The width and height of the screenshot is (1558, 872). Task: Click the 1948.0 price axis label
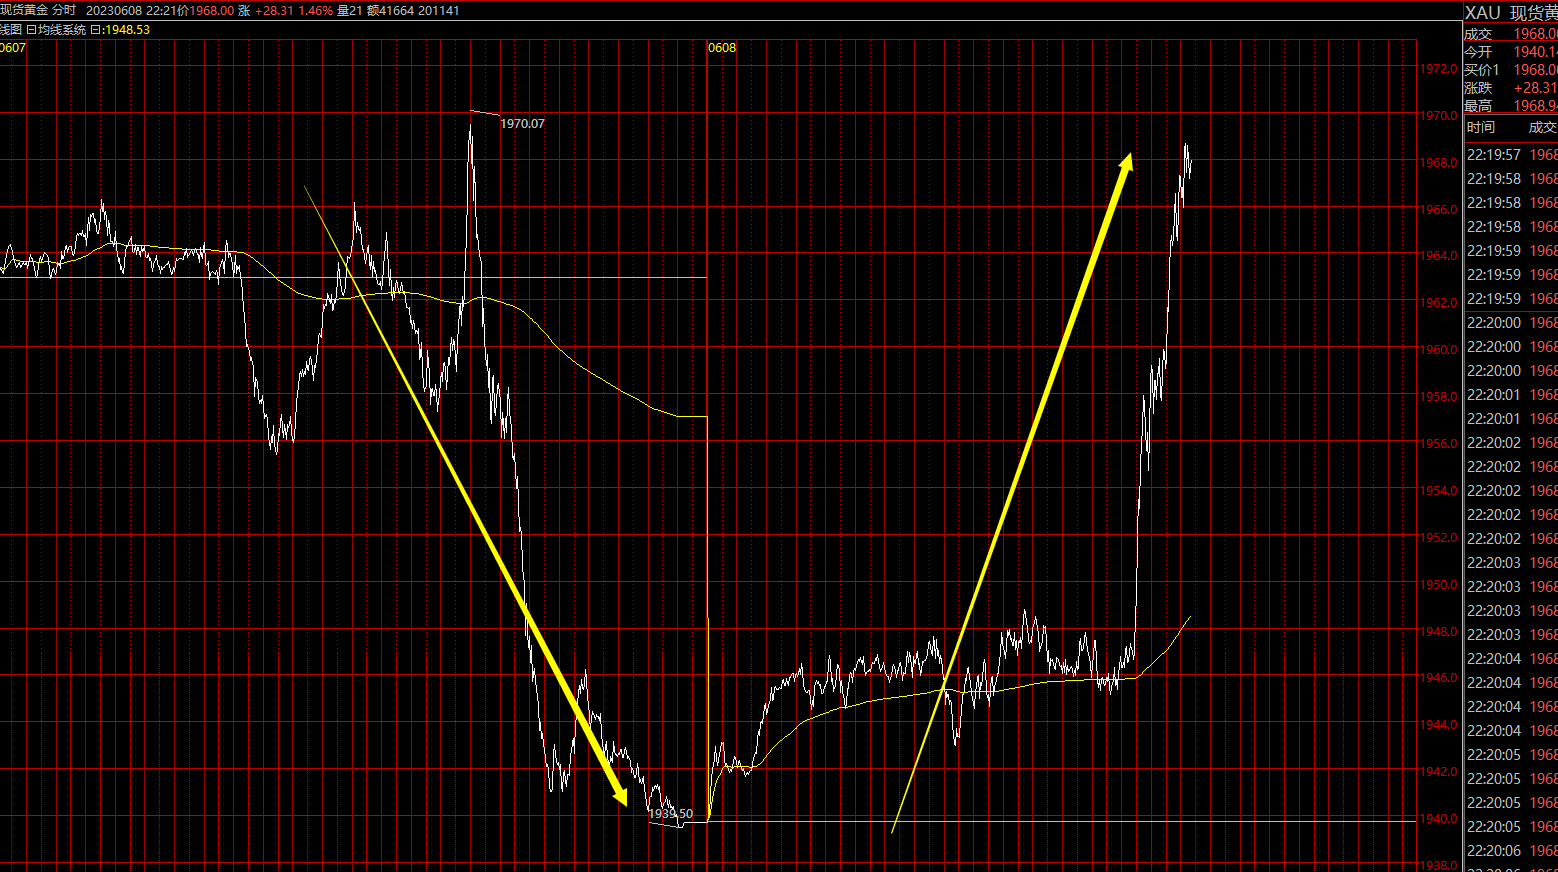tap(1438, 632)
